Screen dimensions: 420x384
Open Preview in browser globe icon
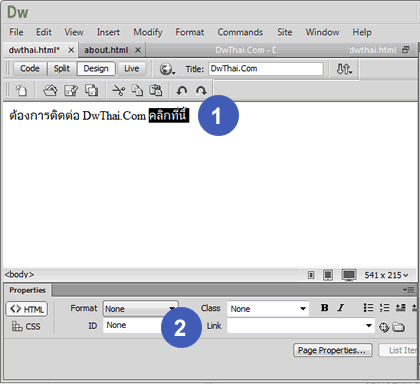(x=167, y=69)
